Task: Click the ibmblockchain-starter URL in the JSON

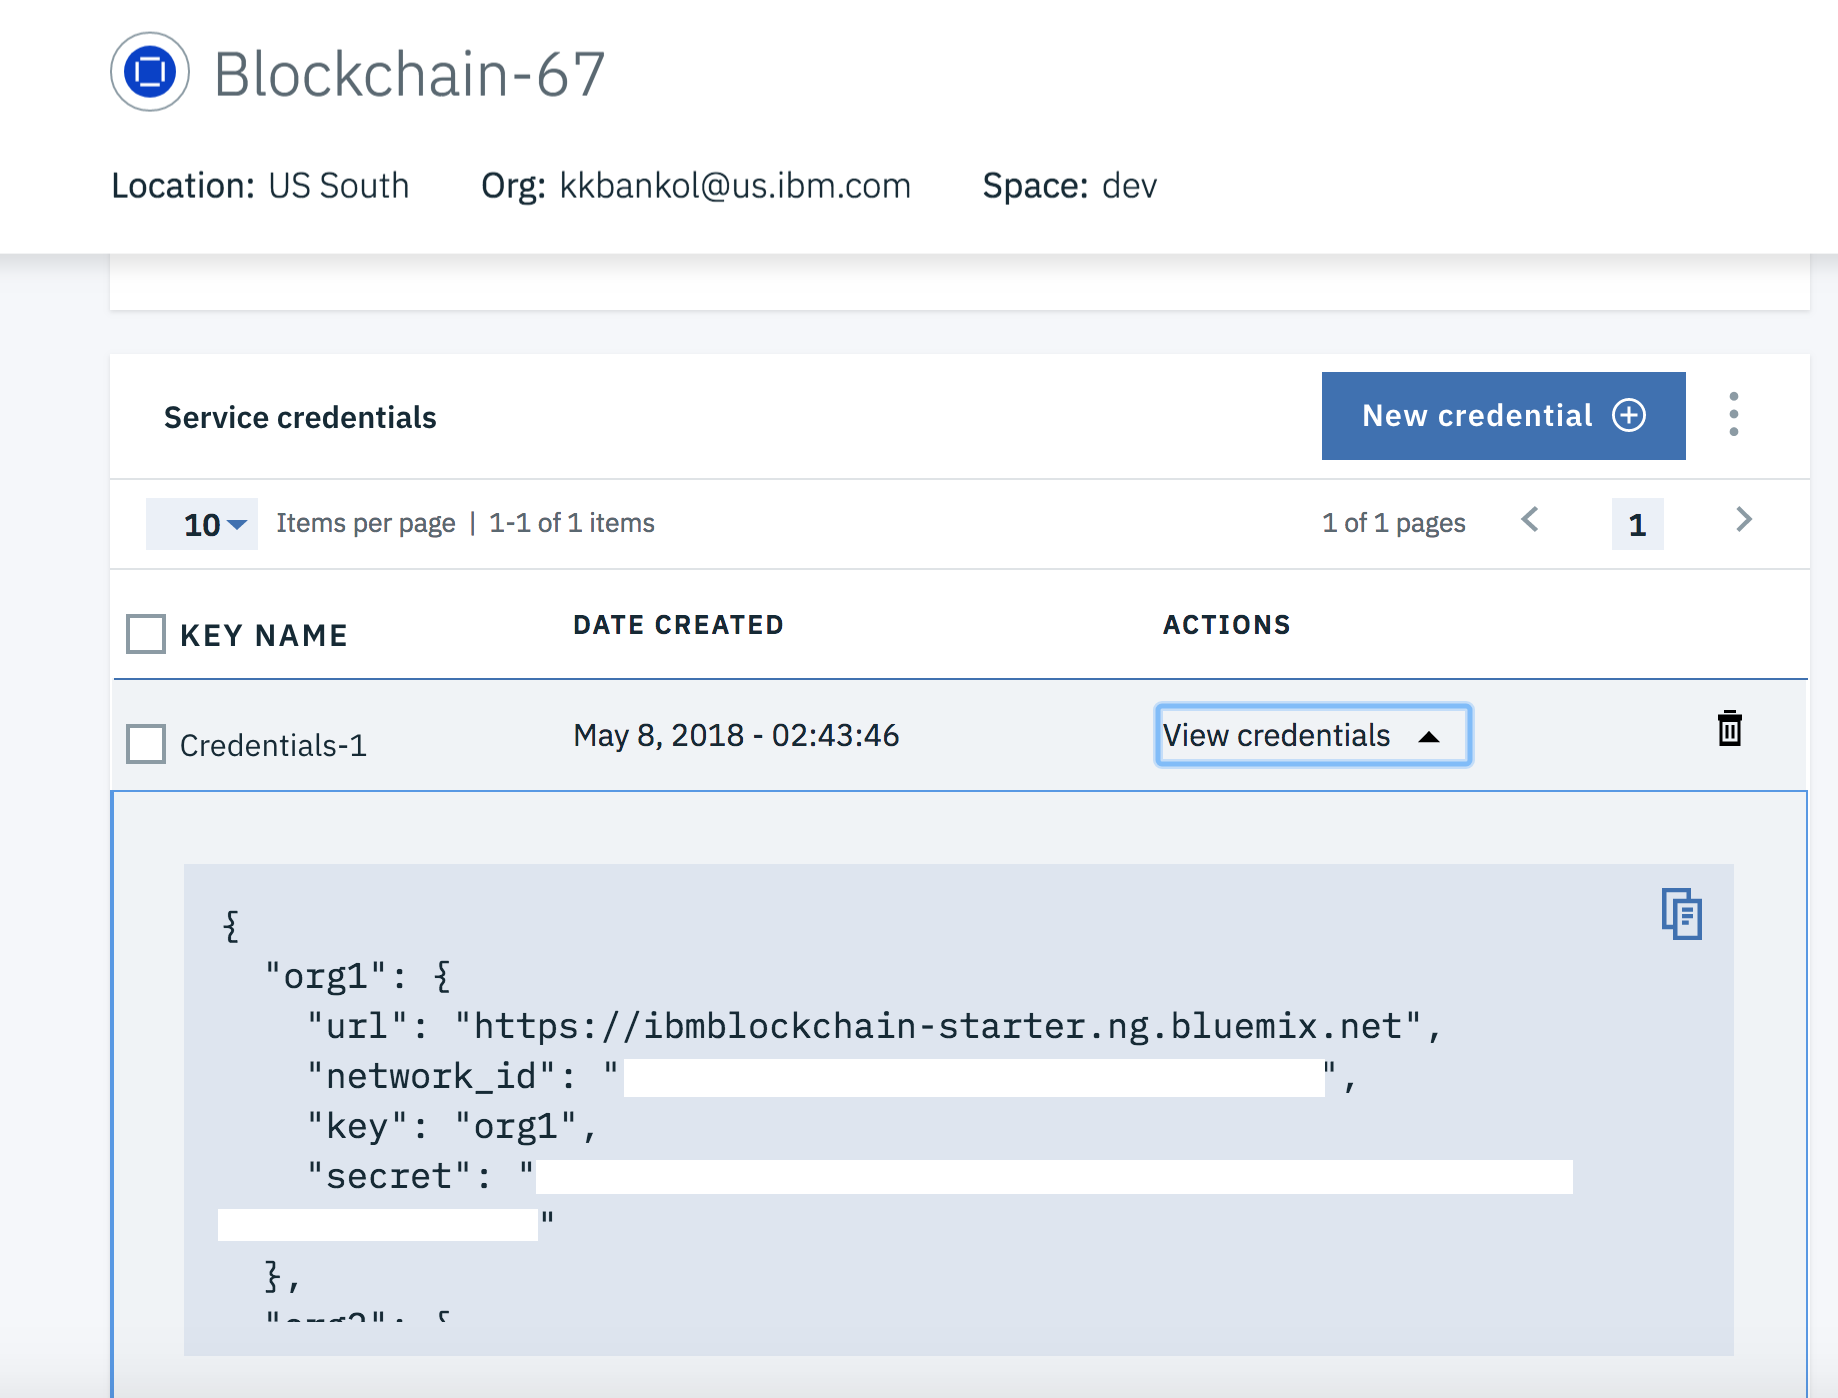Action: point(938,1026)
